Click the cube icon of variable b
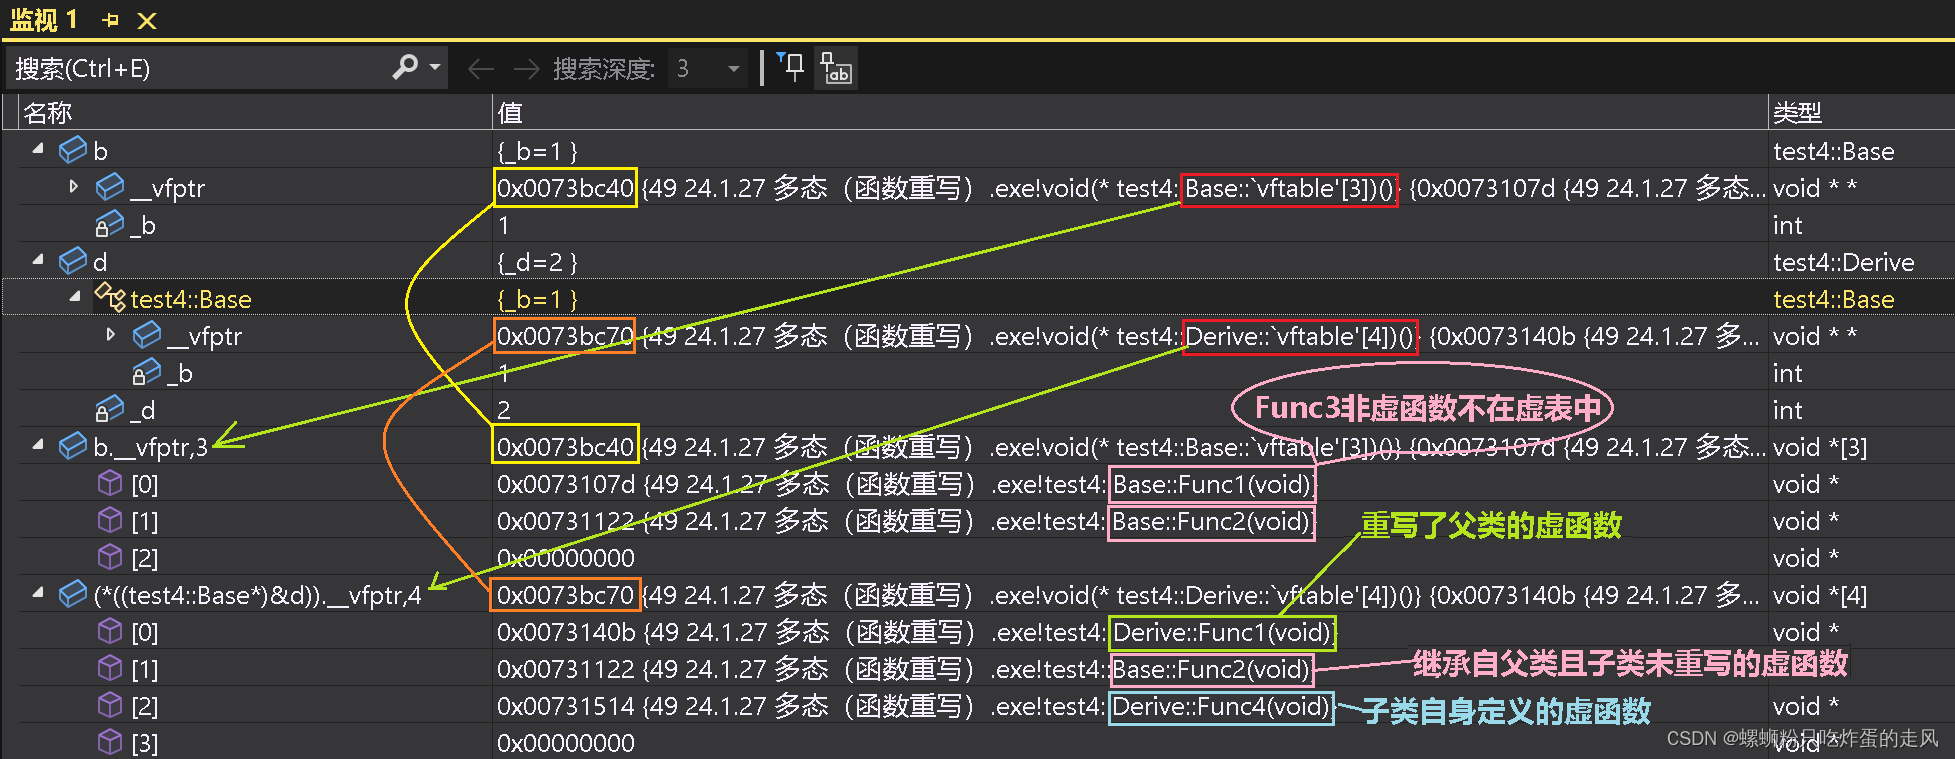 pyautogui.click(x=73, y=150)
